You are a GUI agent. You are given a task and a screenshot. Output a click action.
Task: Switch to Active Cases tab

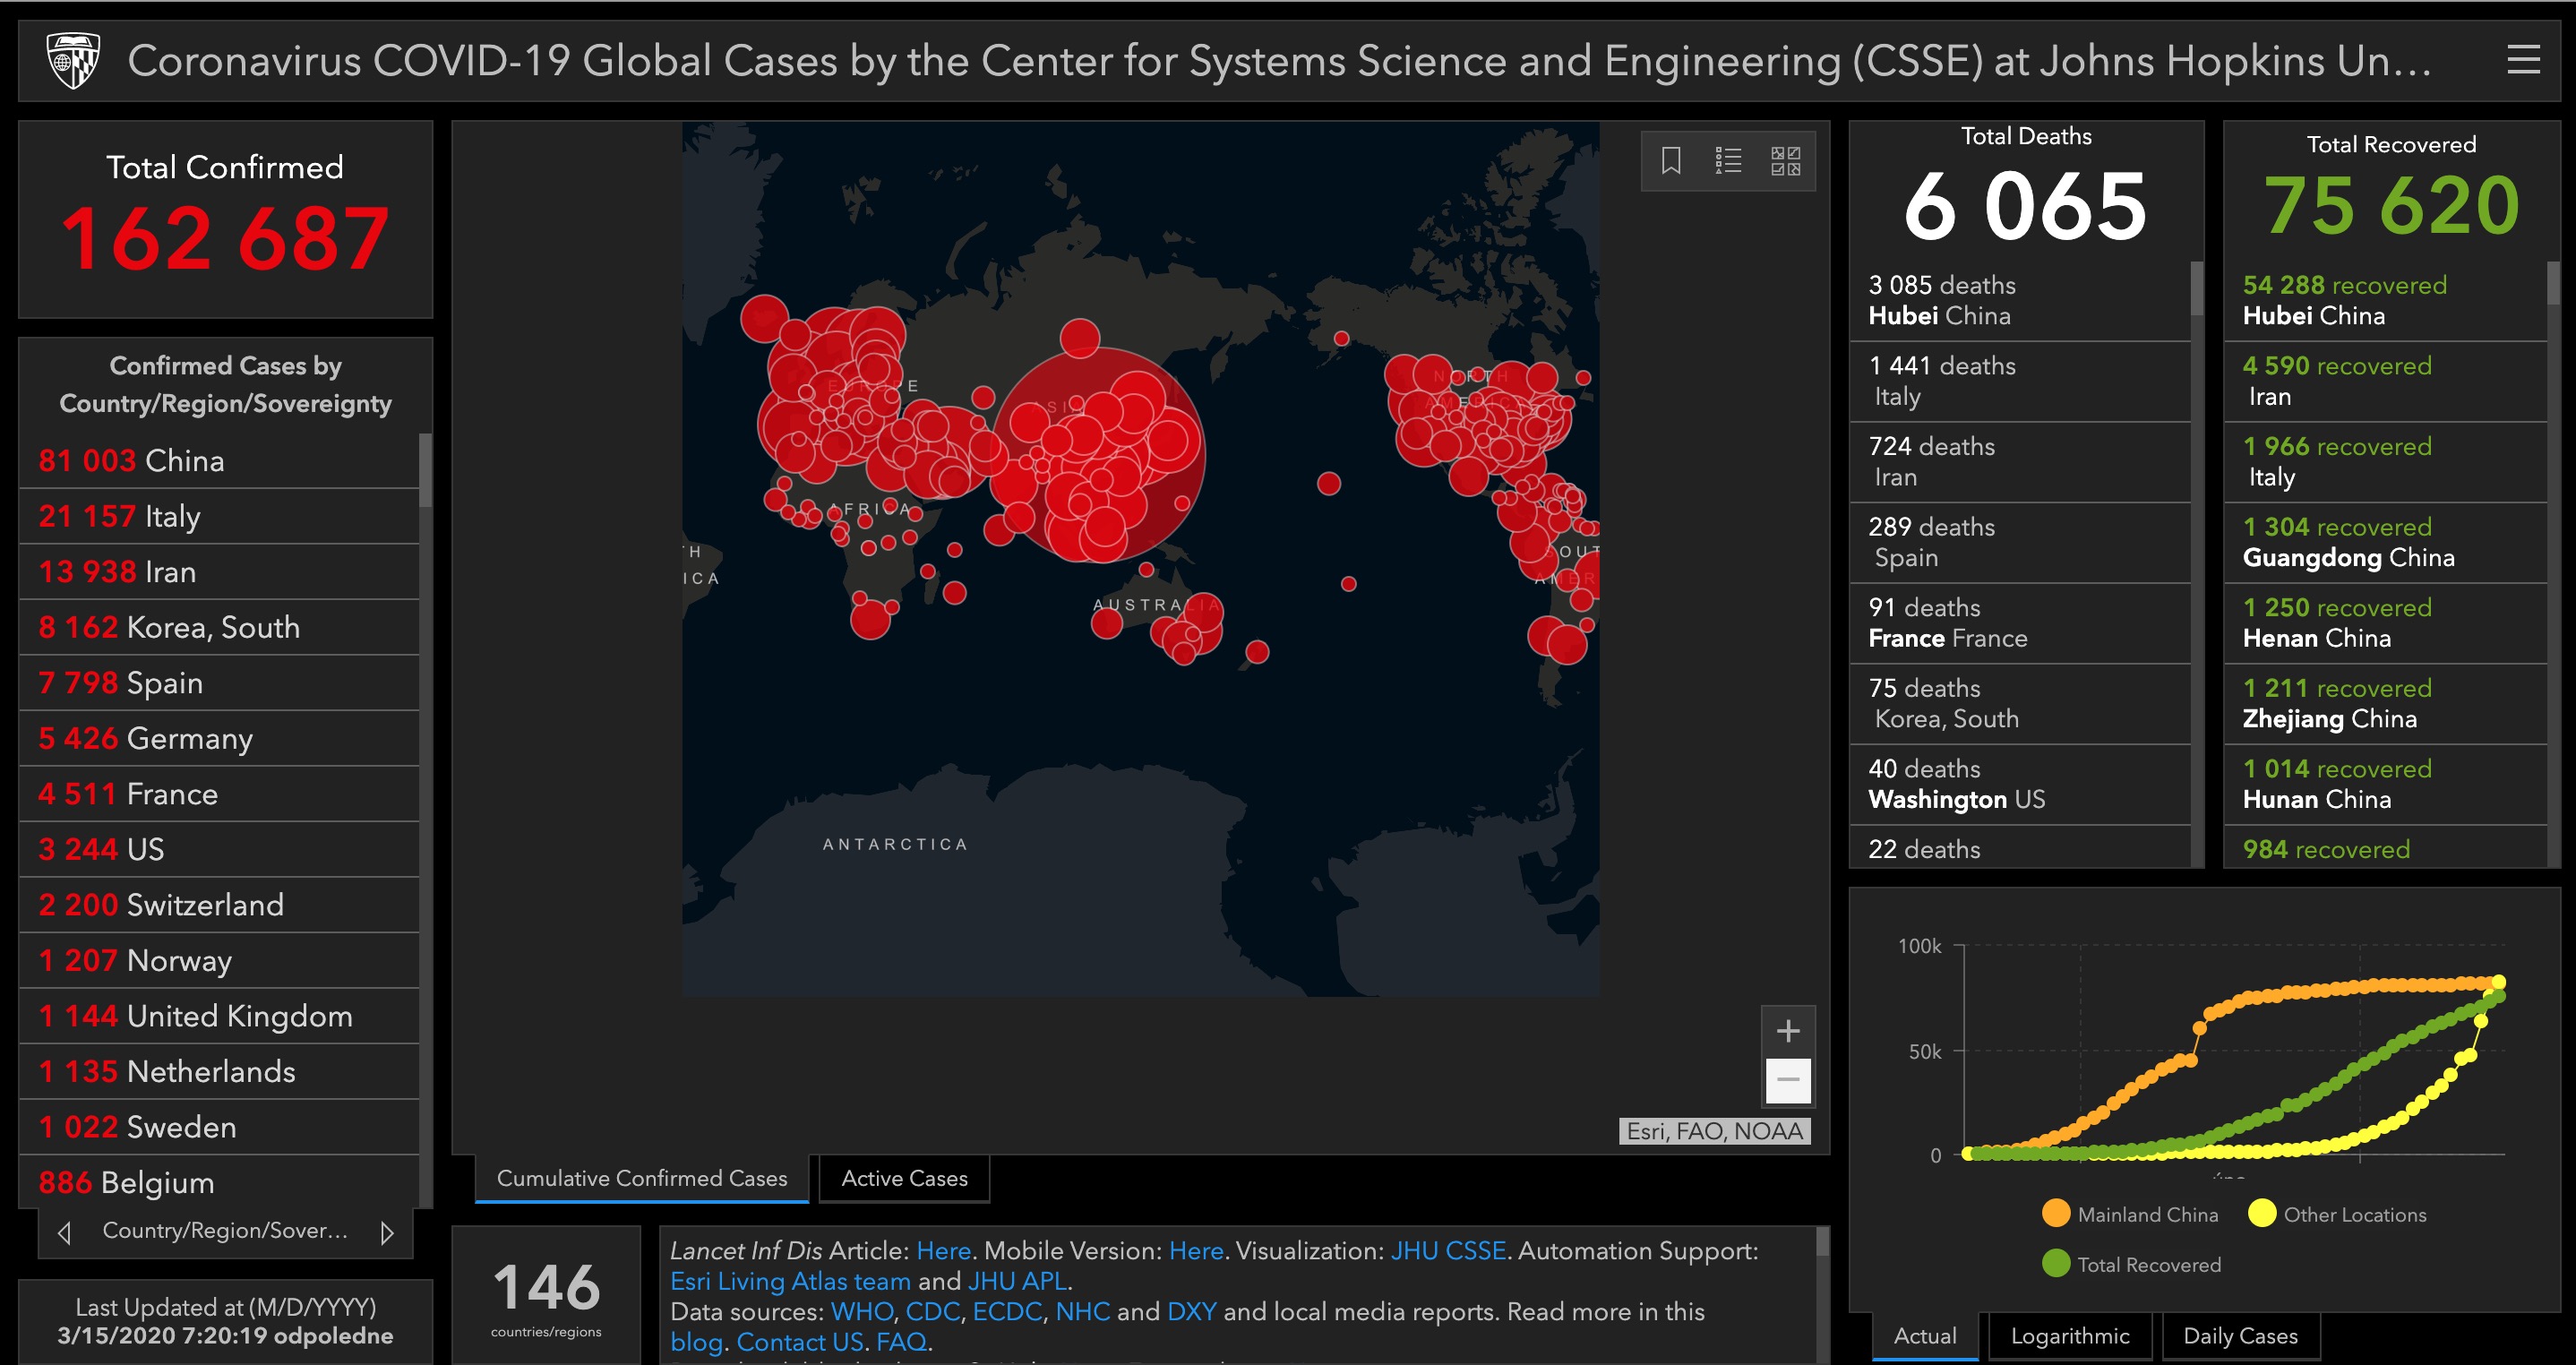(x=904, y=1178)
